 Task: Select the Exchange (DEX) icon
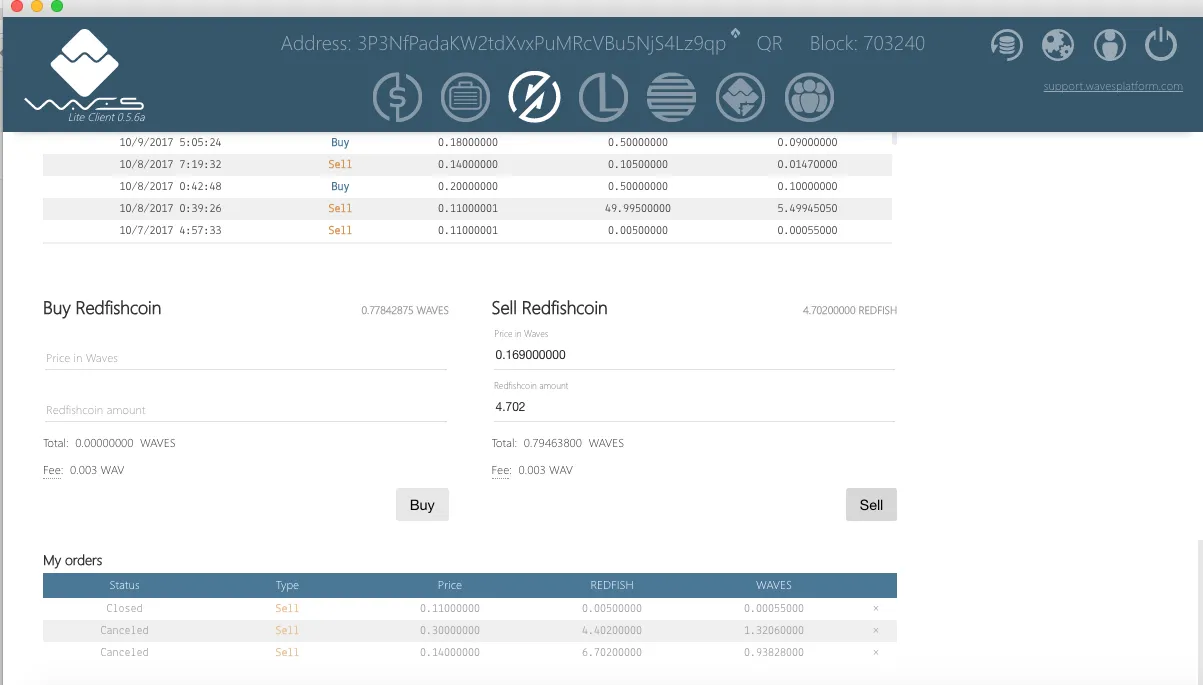click(x=534, y=98)
